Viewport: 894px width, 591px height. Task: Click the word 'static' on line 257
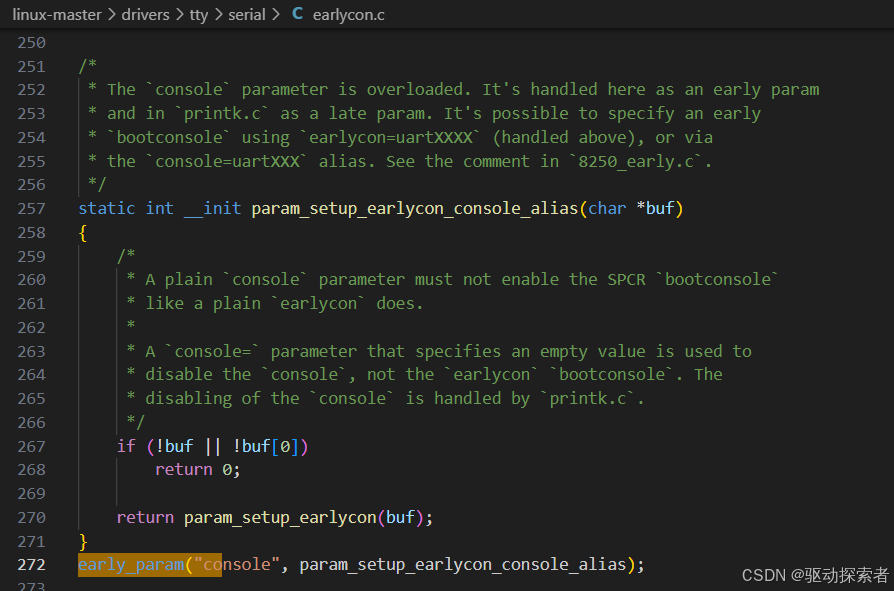(x=107, y=209)
